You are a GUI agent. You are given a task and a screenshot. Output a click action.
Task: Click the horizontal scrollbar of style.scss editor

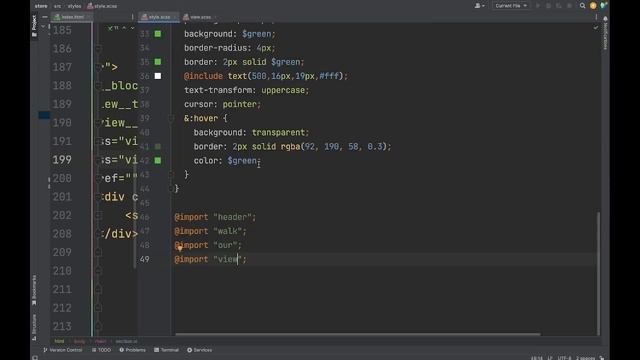click(358, 334)
